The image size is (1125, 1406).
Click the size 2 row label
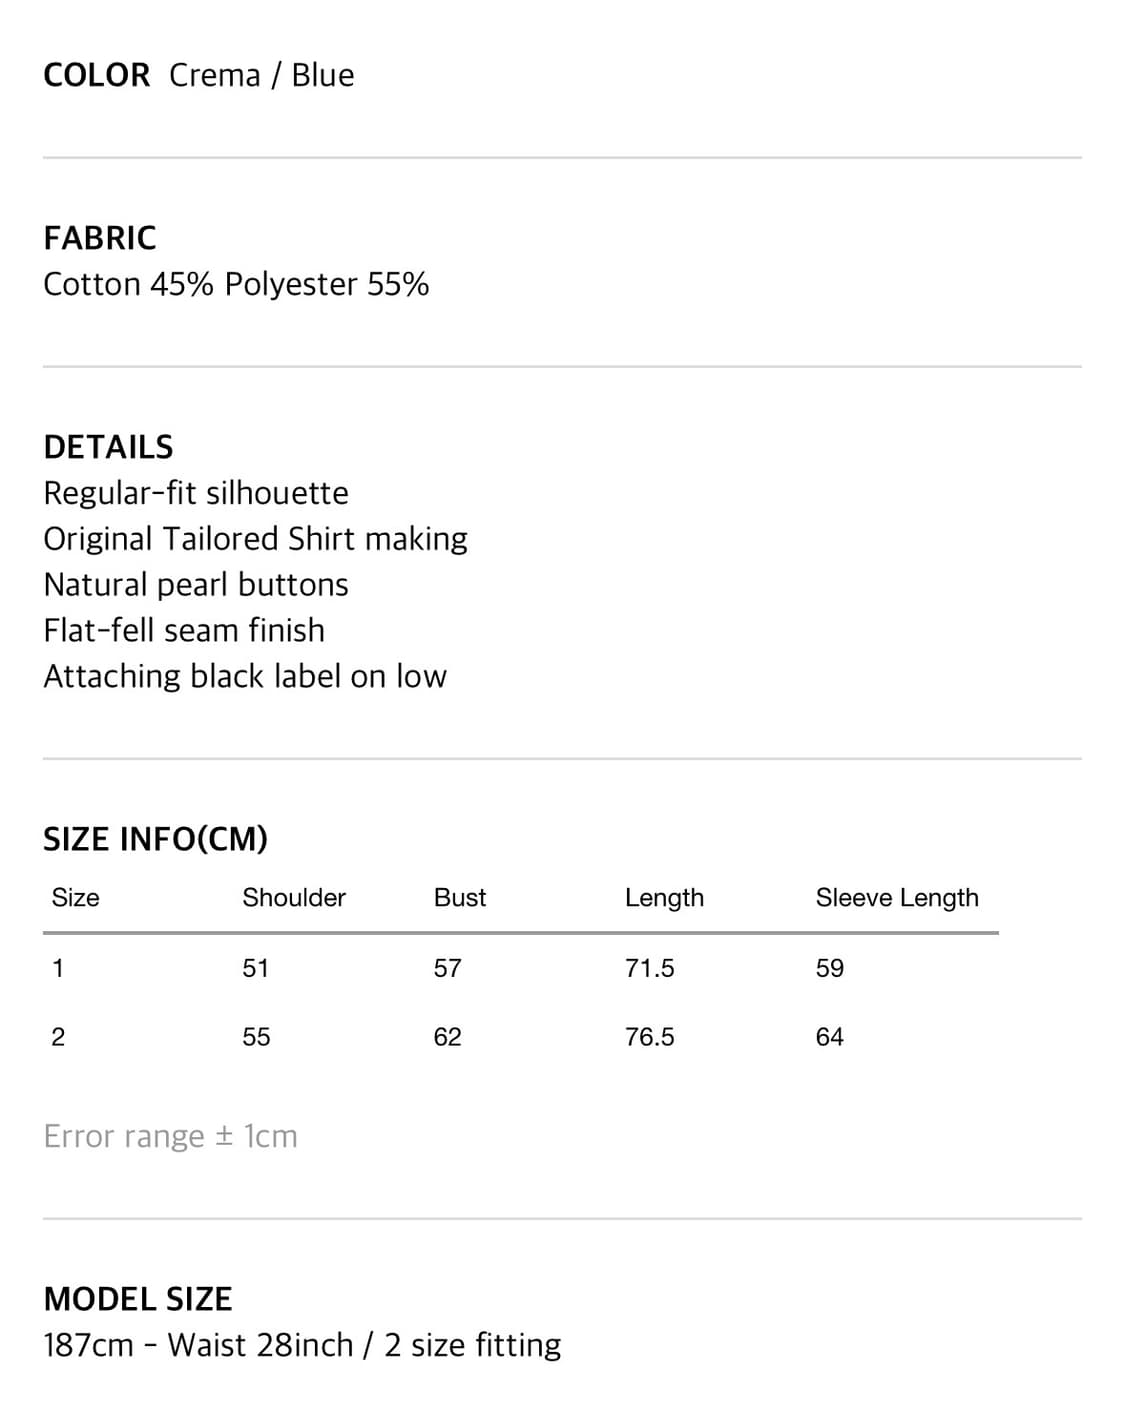58,1037
